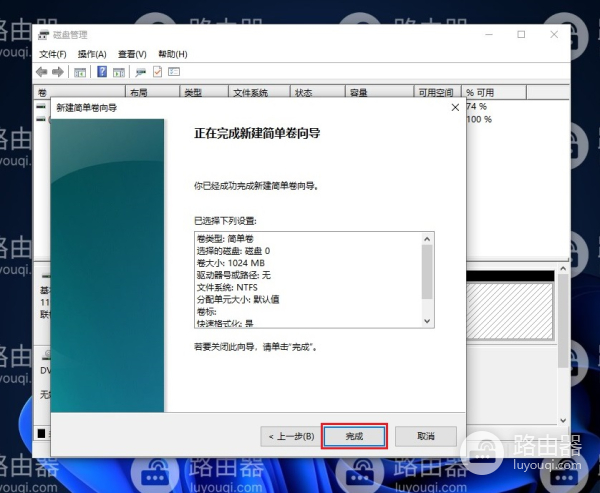Open the 帮助(H) menu
Viewport: 600px width, 493px height.
point(173,54)
